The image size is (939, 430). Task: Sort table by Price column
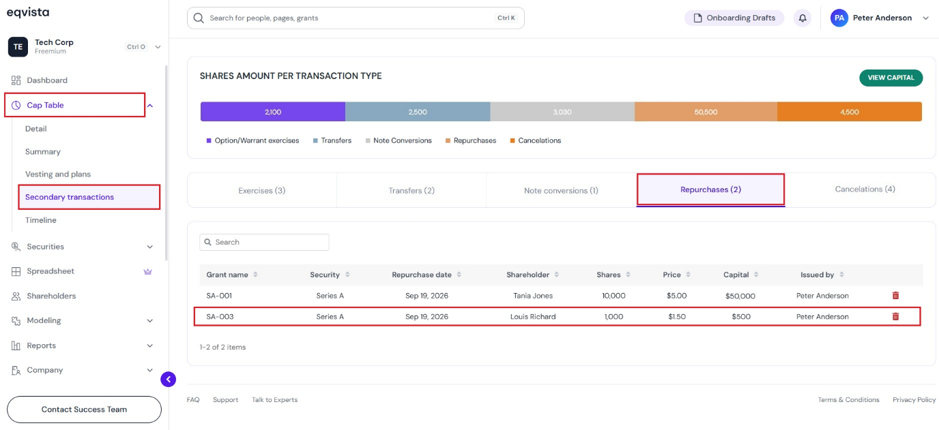688,275
